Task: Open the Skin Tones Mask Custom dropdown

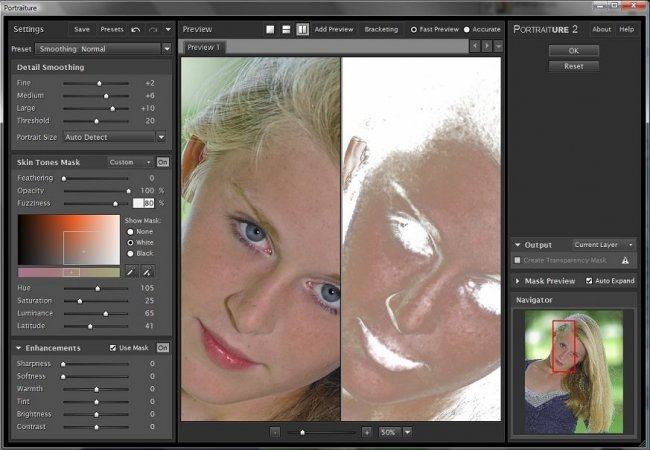Action: coord(130,162)
